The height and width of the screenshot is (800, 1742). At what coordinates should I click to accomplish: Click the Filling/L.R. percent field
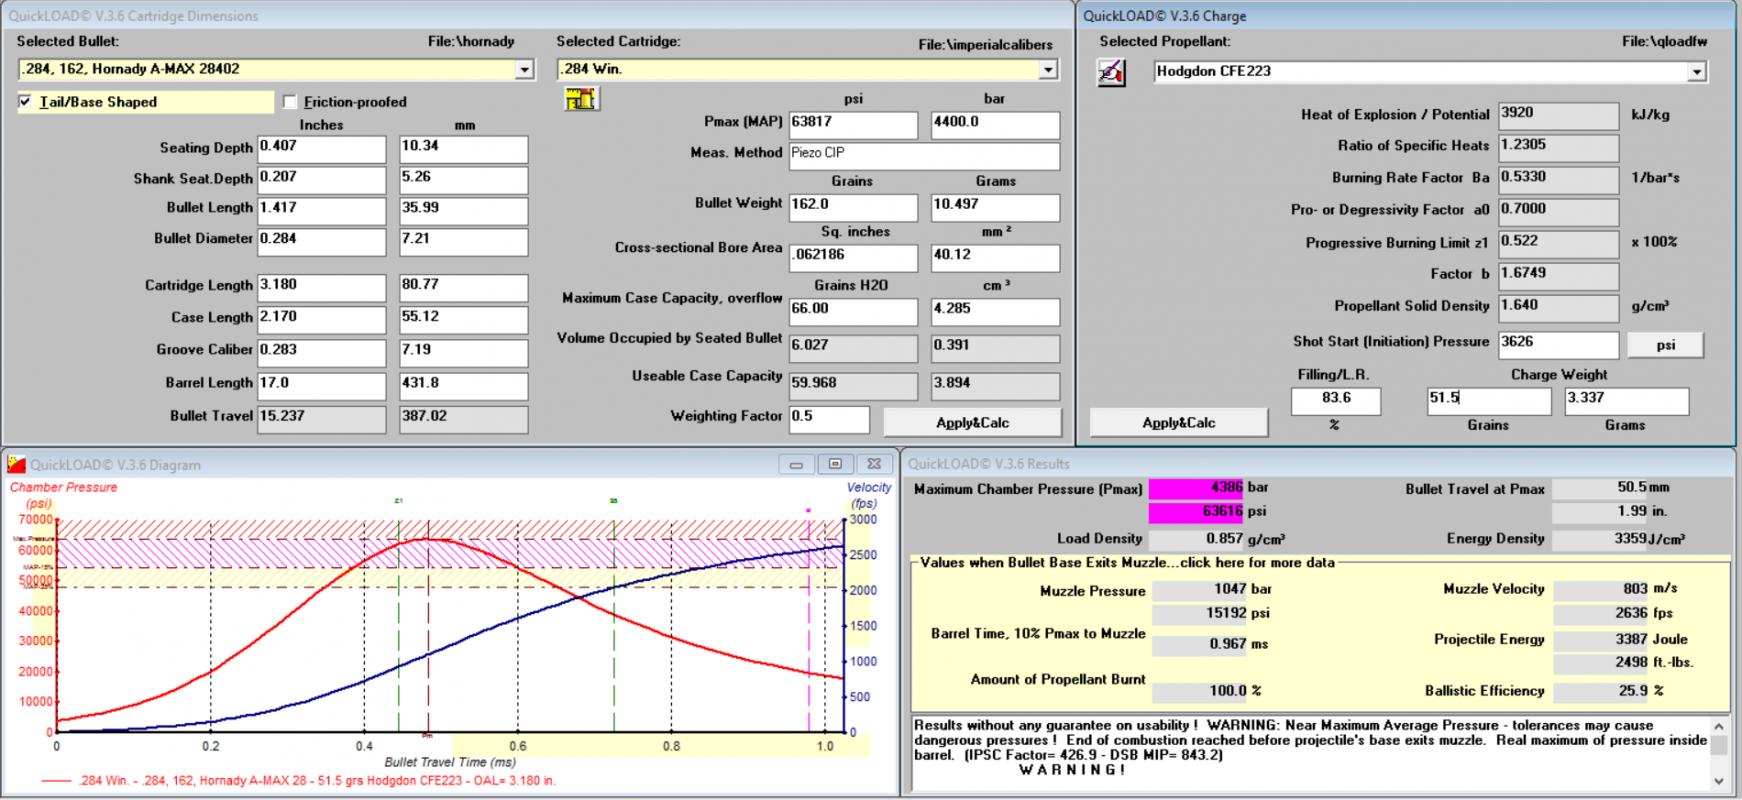1336,401
